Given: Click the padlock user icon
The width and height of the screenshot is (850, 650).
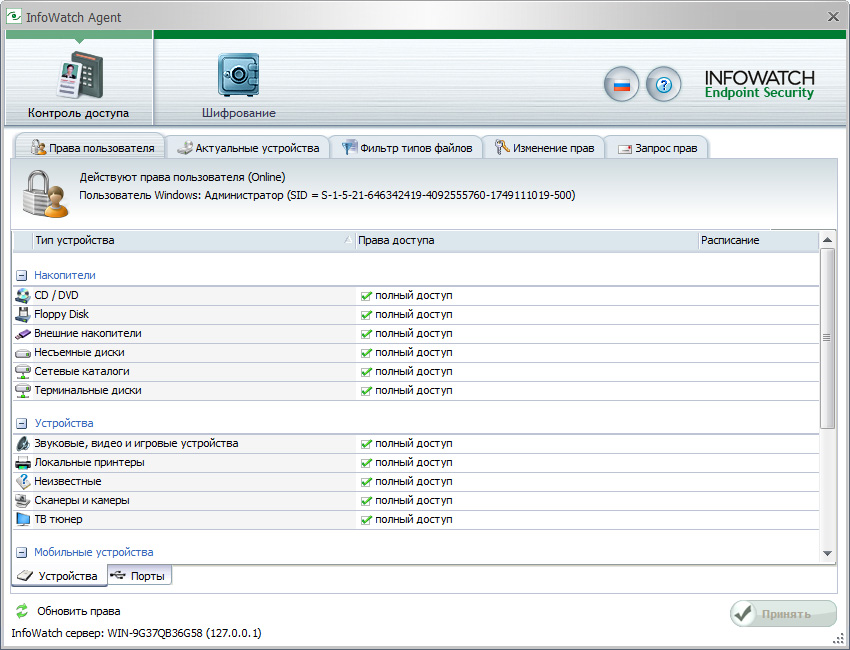Looking at the screenshot, I should [46, 194].
